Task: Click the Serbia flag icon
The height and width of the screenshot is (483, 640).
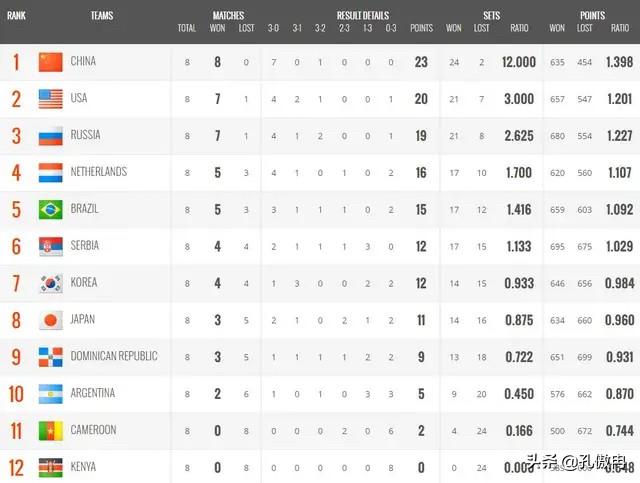Action: [51, 247]
